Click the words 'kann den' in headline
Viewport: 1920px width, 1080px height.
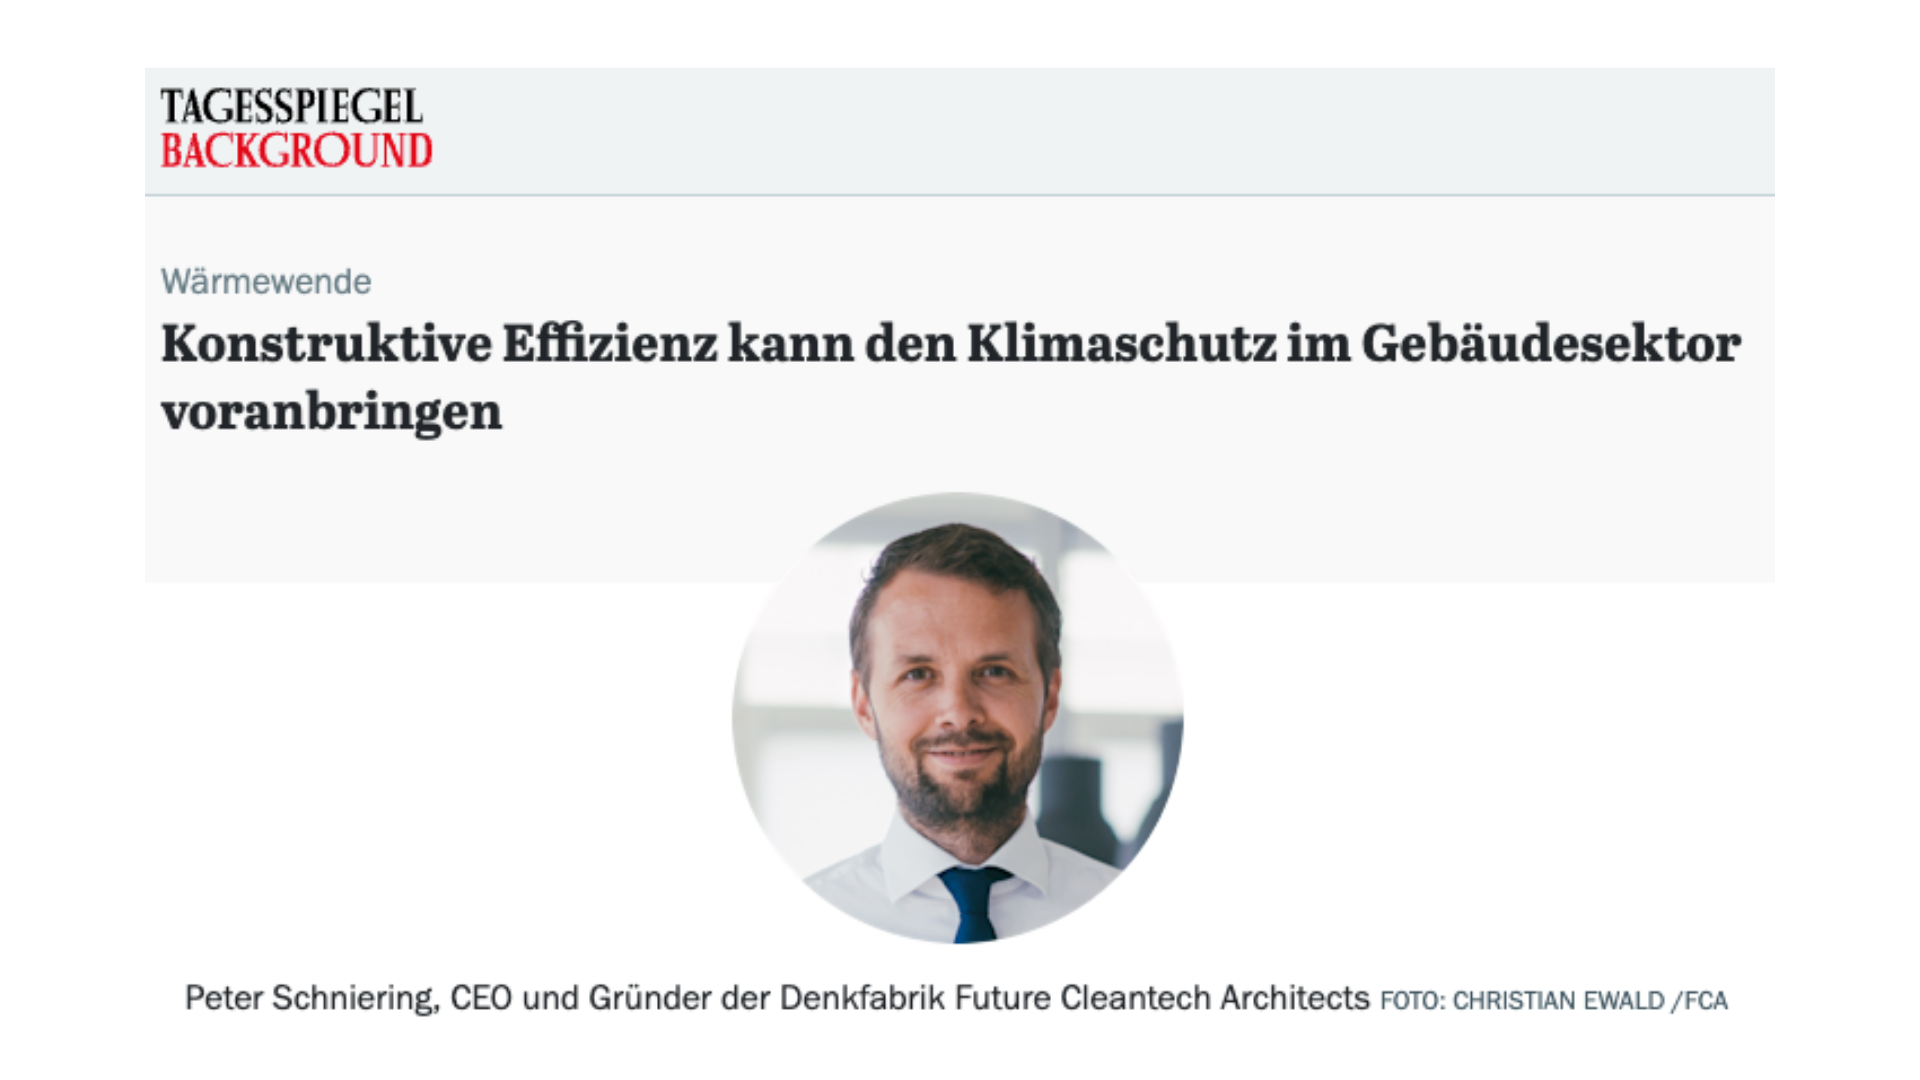coord(840,344)
